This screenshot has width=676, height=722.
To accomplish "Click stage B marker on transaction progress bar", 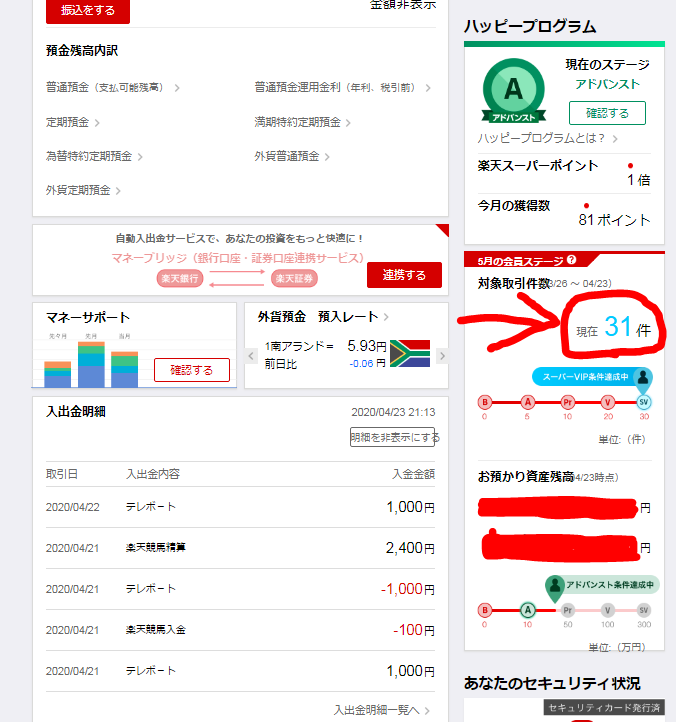I will tap(486, 402).
